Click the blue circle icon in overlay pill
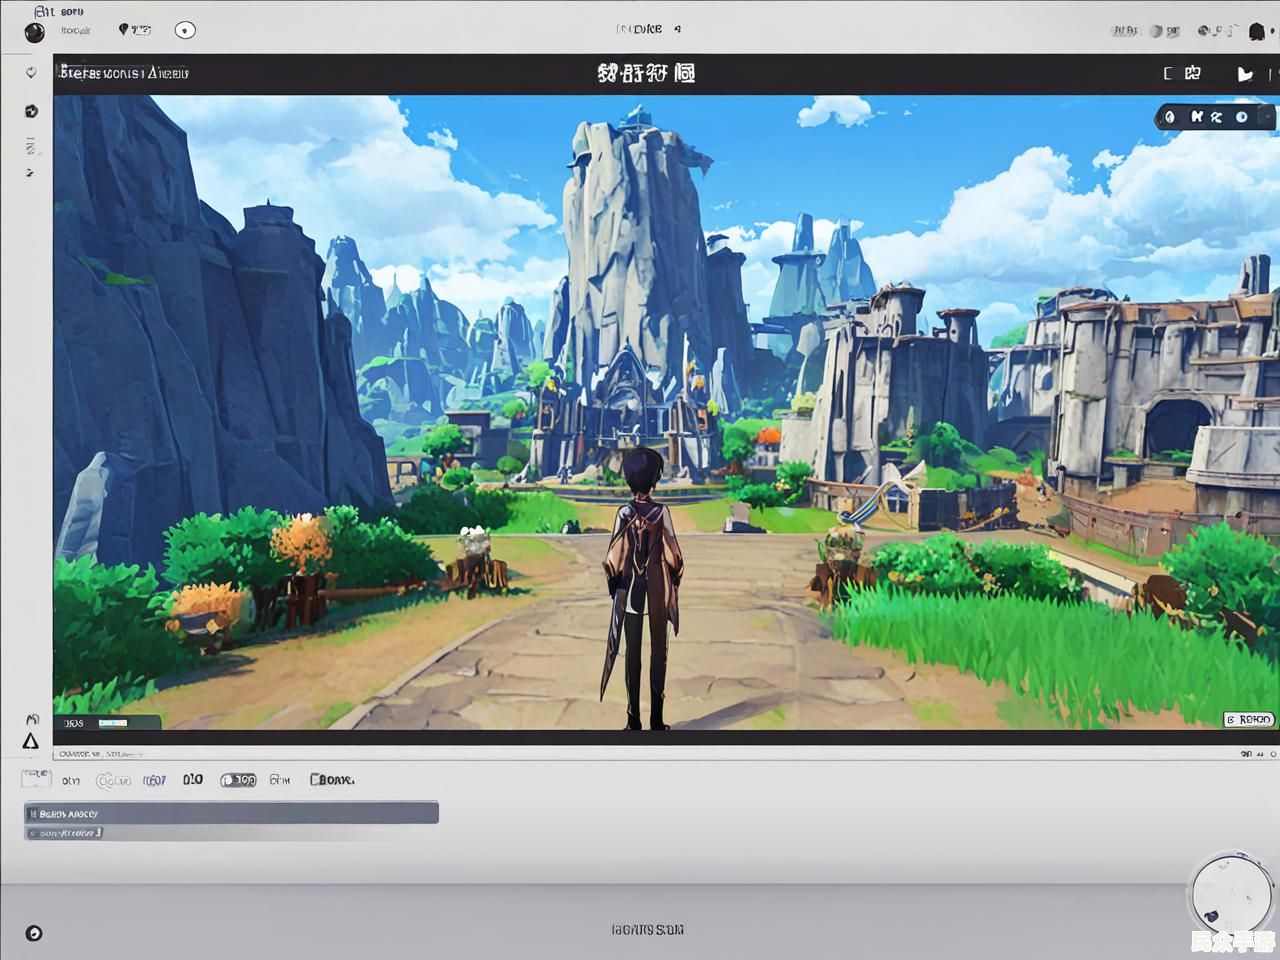Viewport: 1280px width, 960px height. tap(1241, 117)
